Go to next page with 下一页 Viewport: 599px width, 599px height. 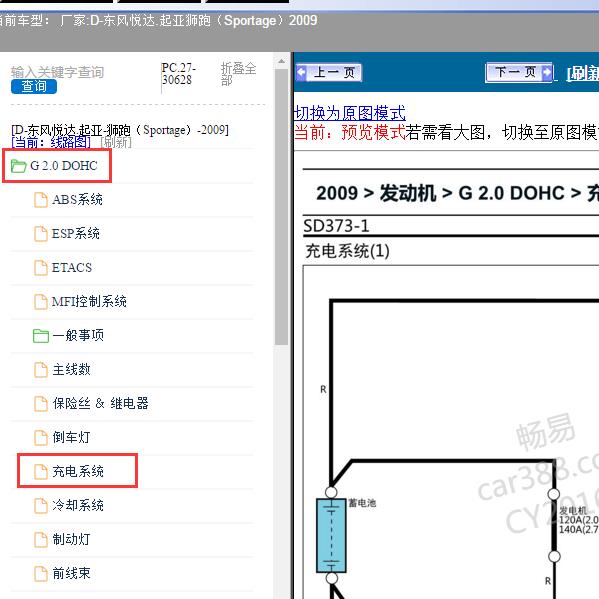tap(519, 72)
